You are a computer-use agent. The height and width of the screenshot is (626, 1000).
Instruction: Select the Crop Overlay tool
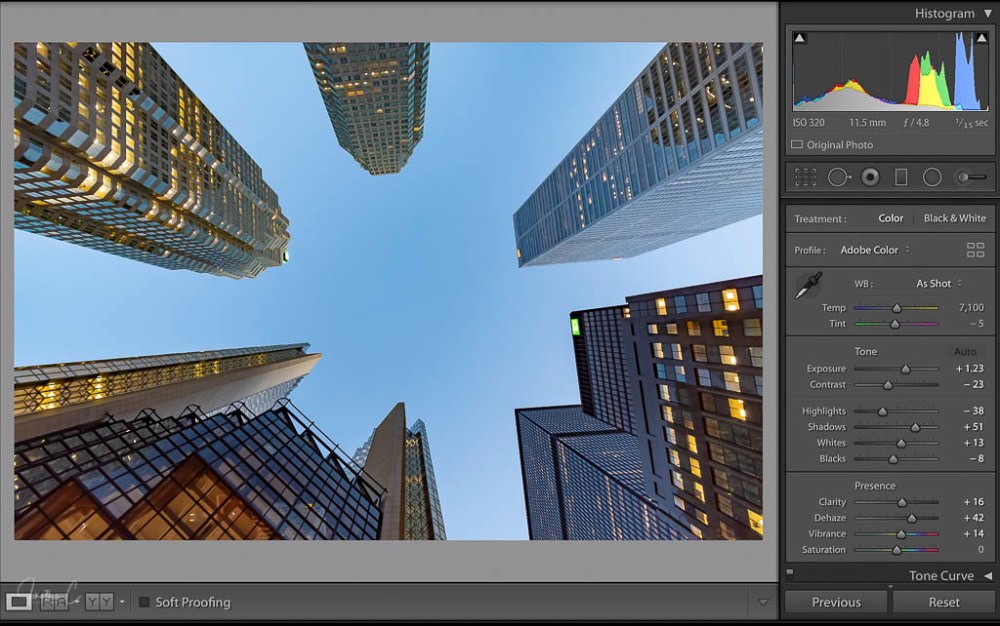[x=805, y=177]
